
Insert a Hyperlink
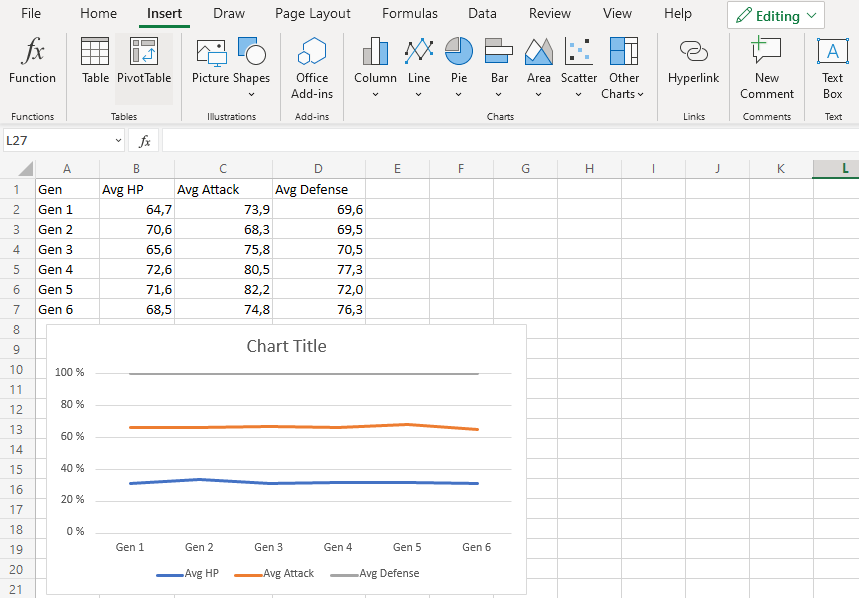click(693, 66)
